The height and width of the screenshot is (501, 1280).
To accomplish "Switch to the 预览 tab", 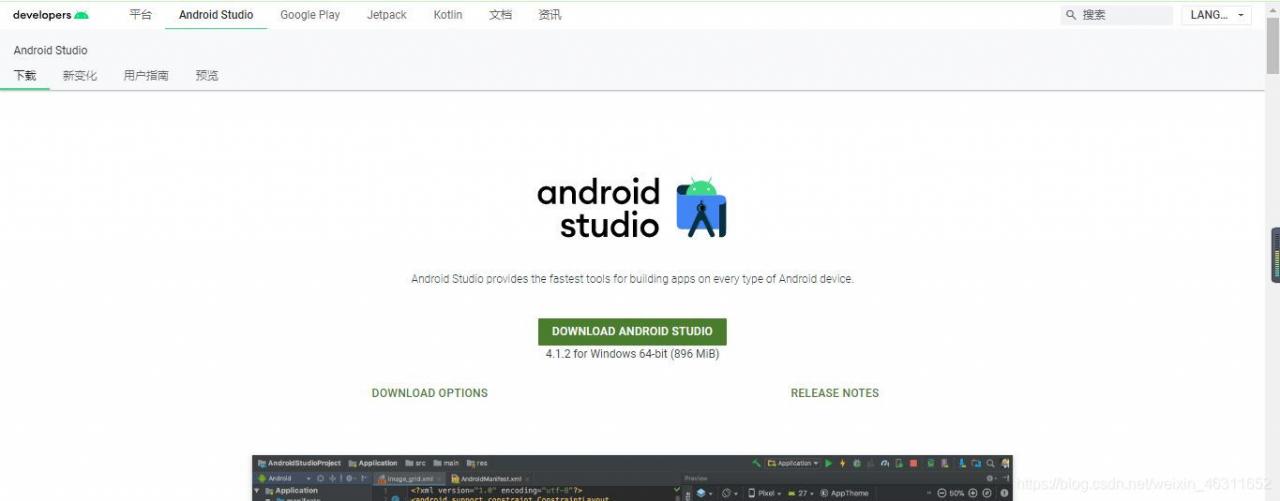I will 207,75.
